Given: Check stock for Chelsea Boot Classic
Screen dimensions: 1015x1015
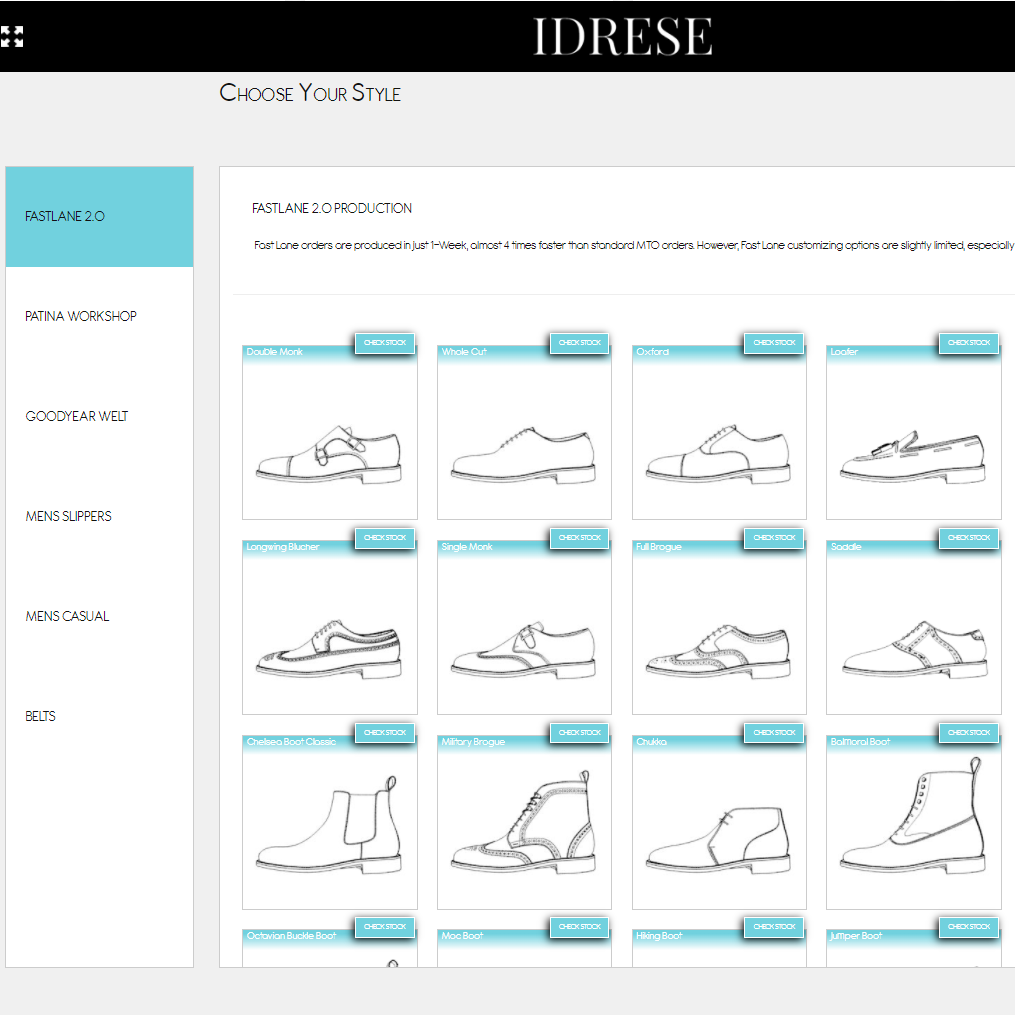Looking at the screenshot, I should coord(385,732).
